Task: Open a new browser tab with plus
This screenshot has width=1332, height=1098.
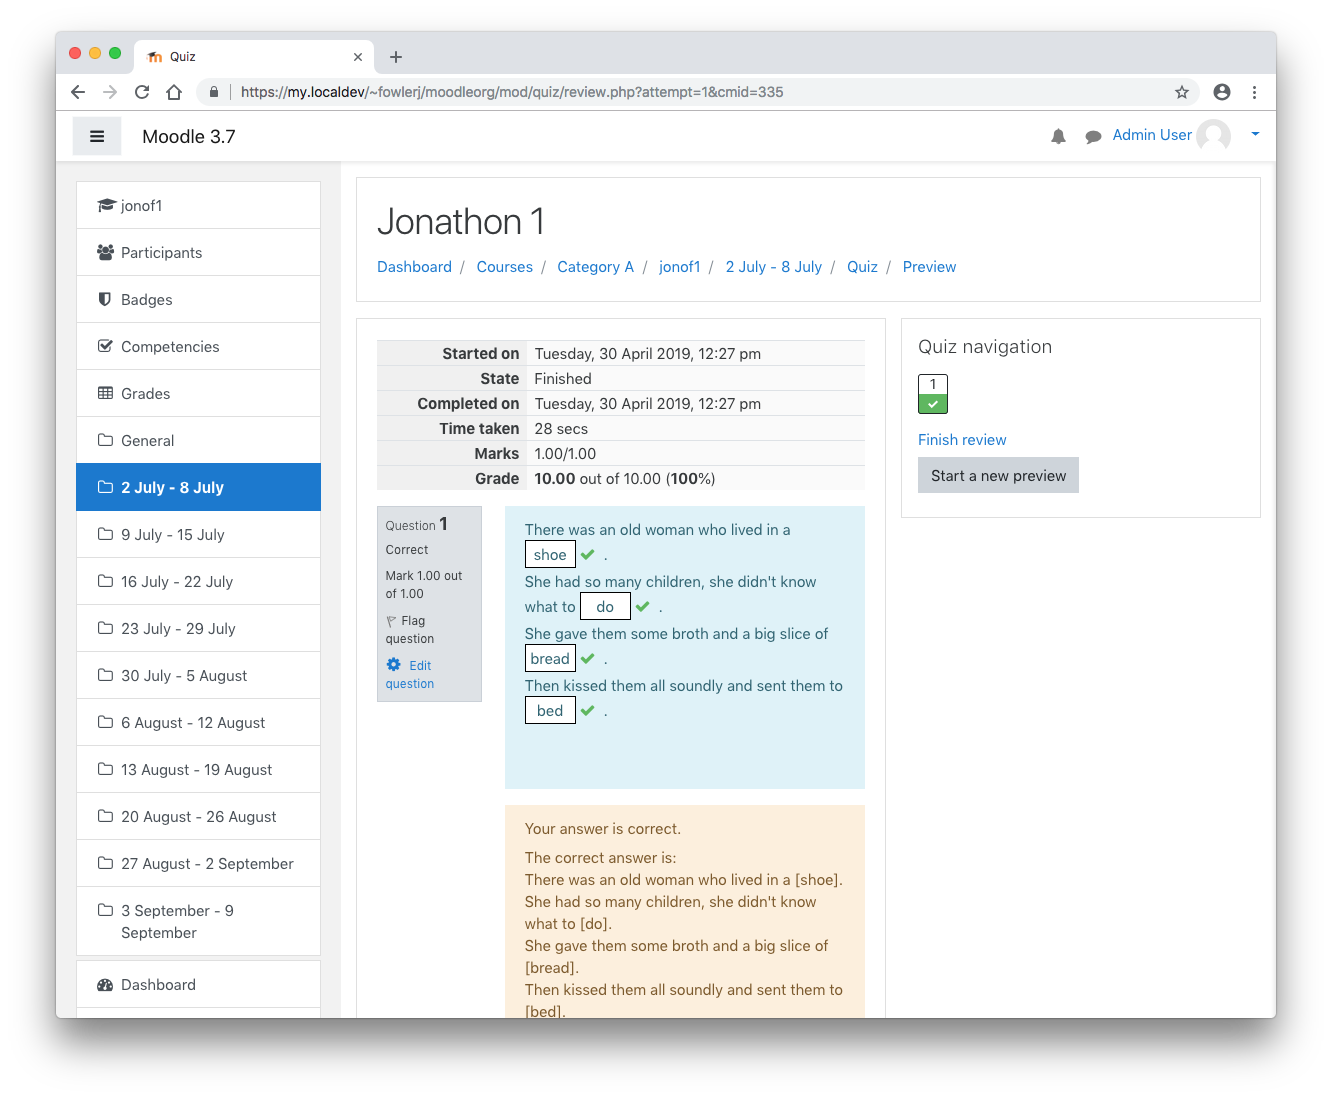Action: click(x=396, y=57)
